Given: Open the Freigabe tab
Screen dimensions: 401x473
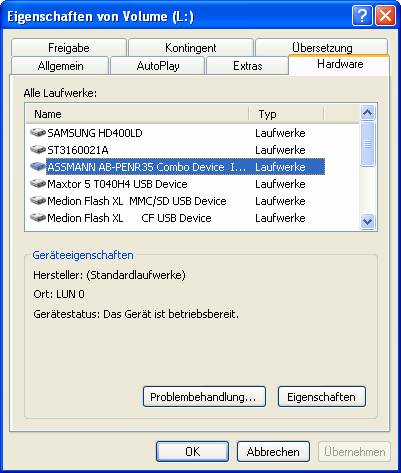Looking at the screenshot, I should 69,47.
